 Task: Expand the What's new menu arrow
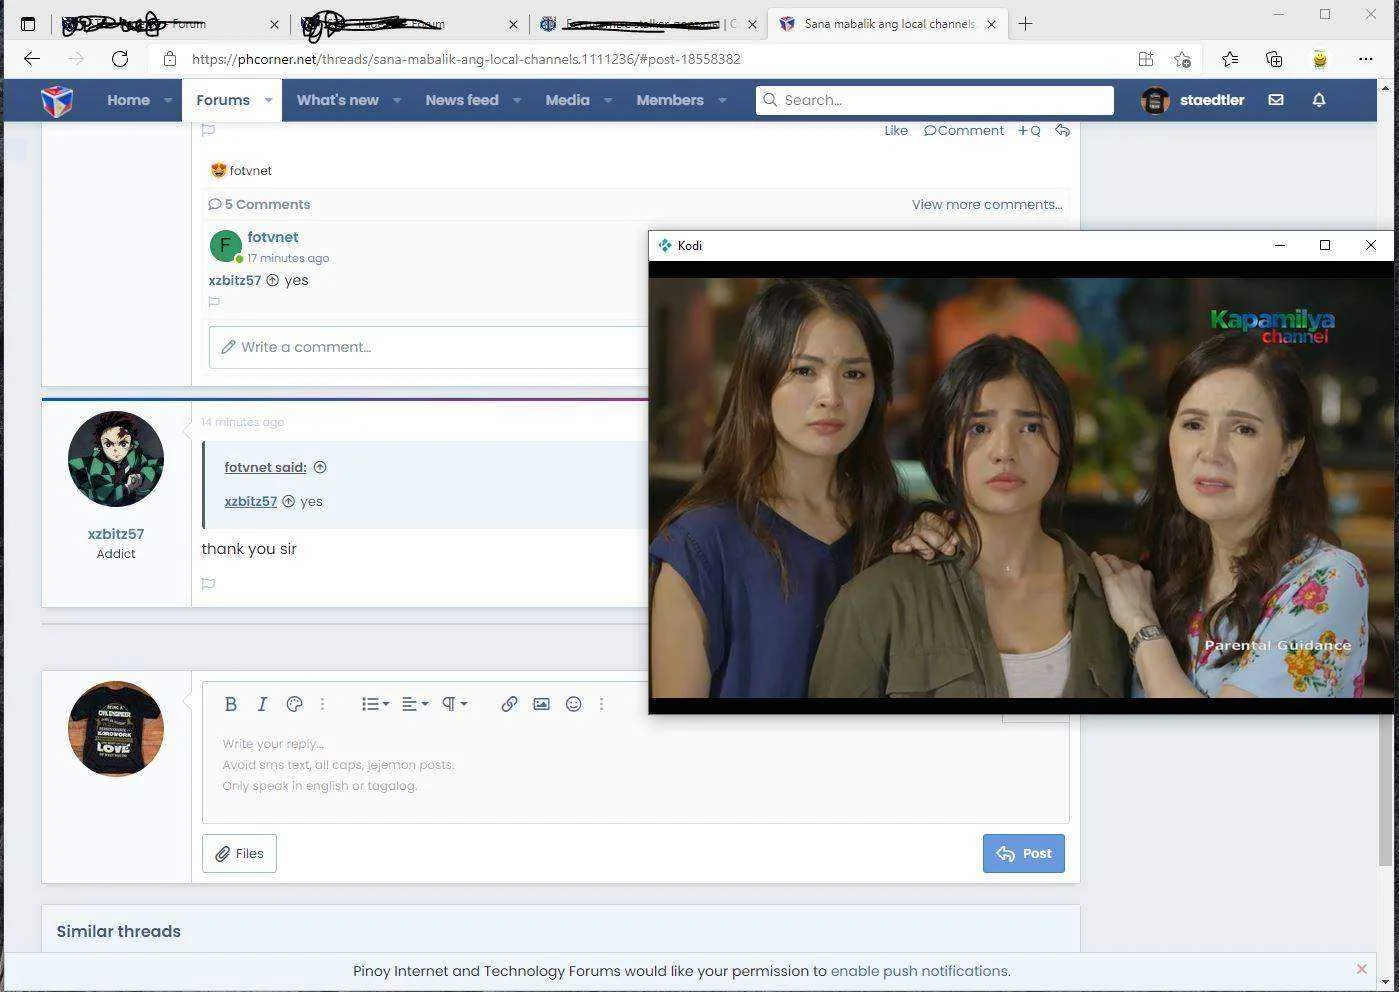point(397,100)
